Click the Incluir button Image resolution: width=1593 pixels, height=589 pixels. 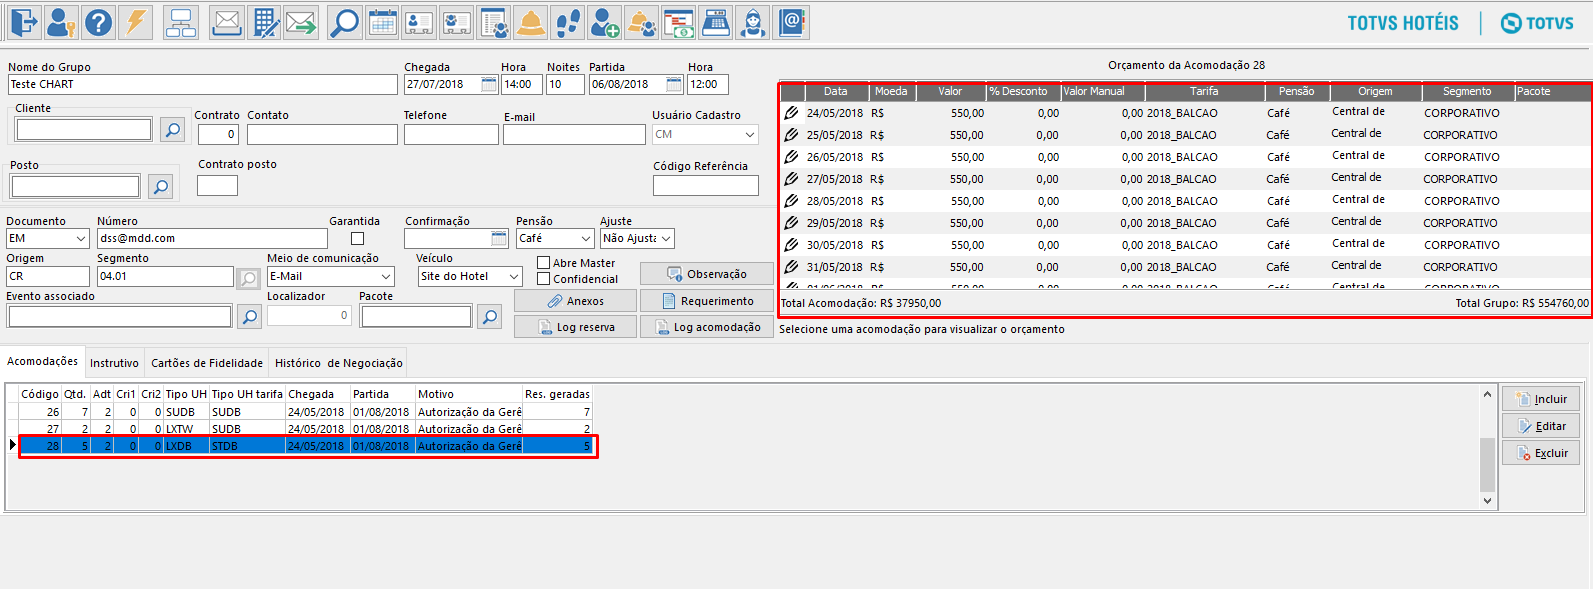pos(1540,399)
